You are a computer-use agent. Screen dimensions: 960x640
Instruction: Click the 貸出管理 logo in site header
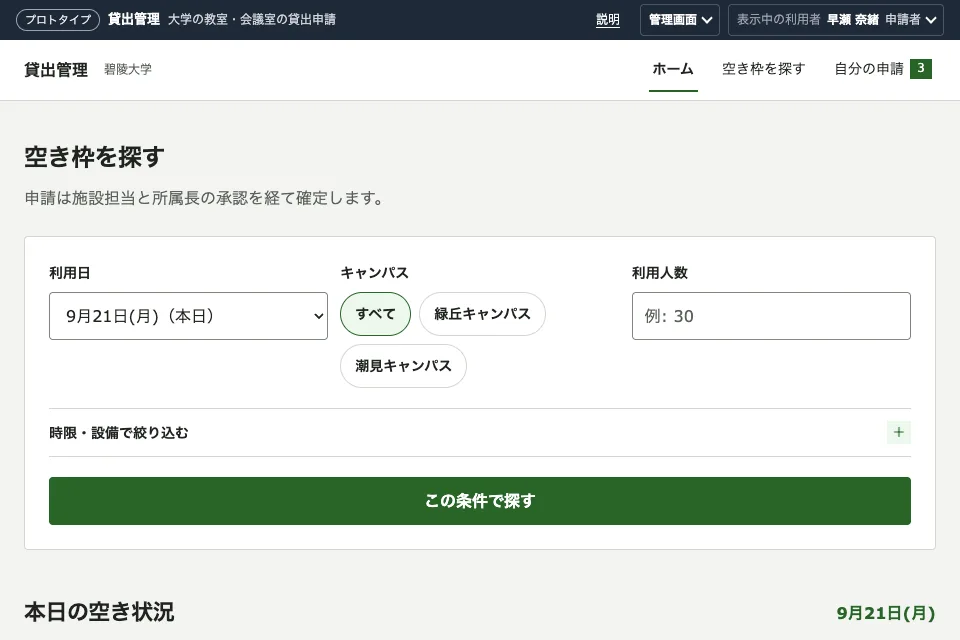coord(56,70)
